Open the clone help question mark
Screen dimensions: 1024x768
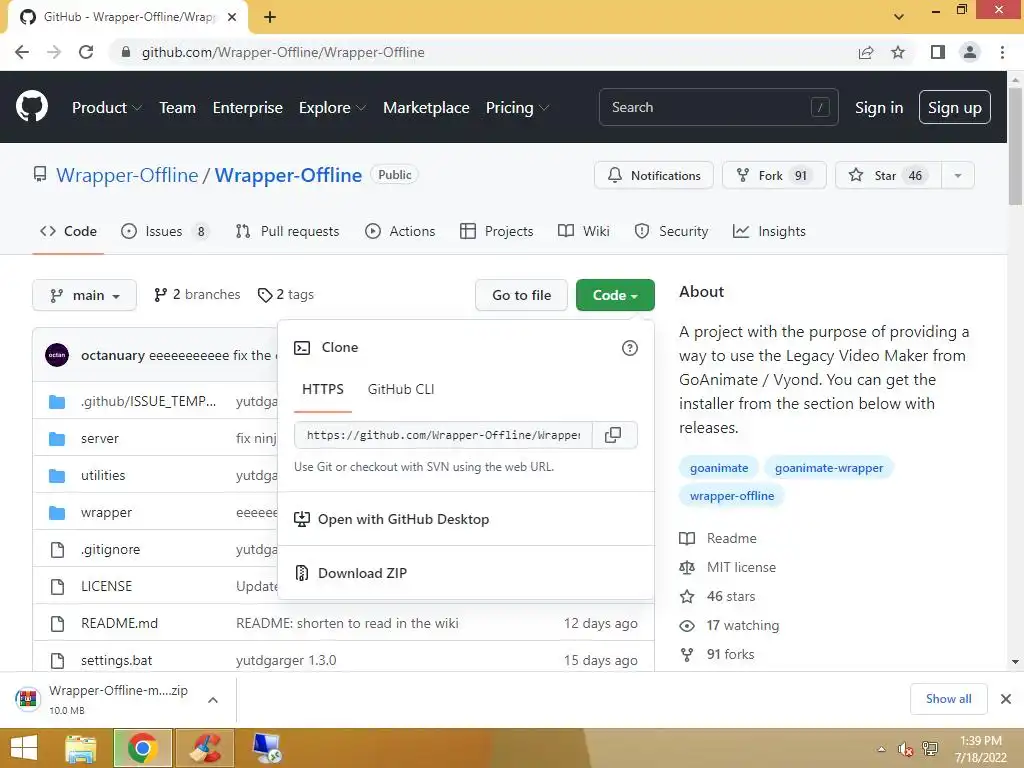click(630, 348)
